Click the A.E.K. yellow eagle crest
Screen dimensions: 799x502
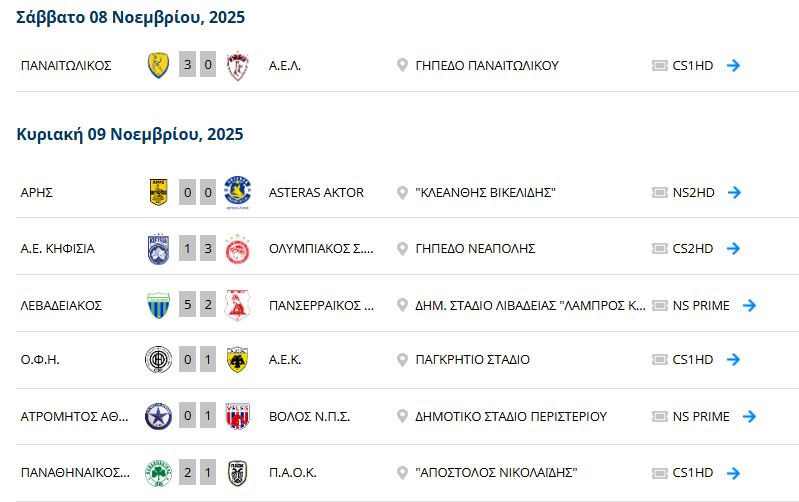[237, 360]
